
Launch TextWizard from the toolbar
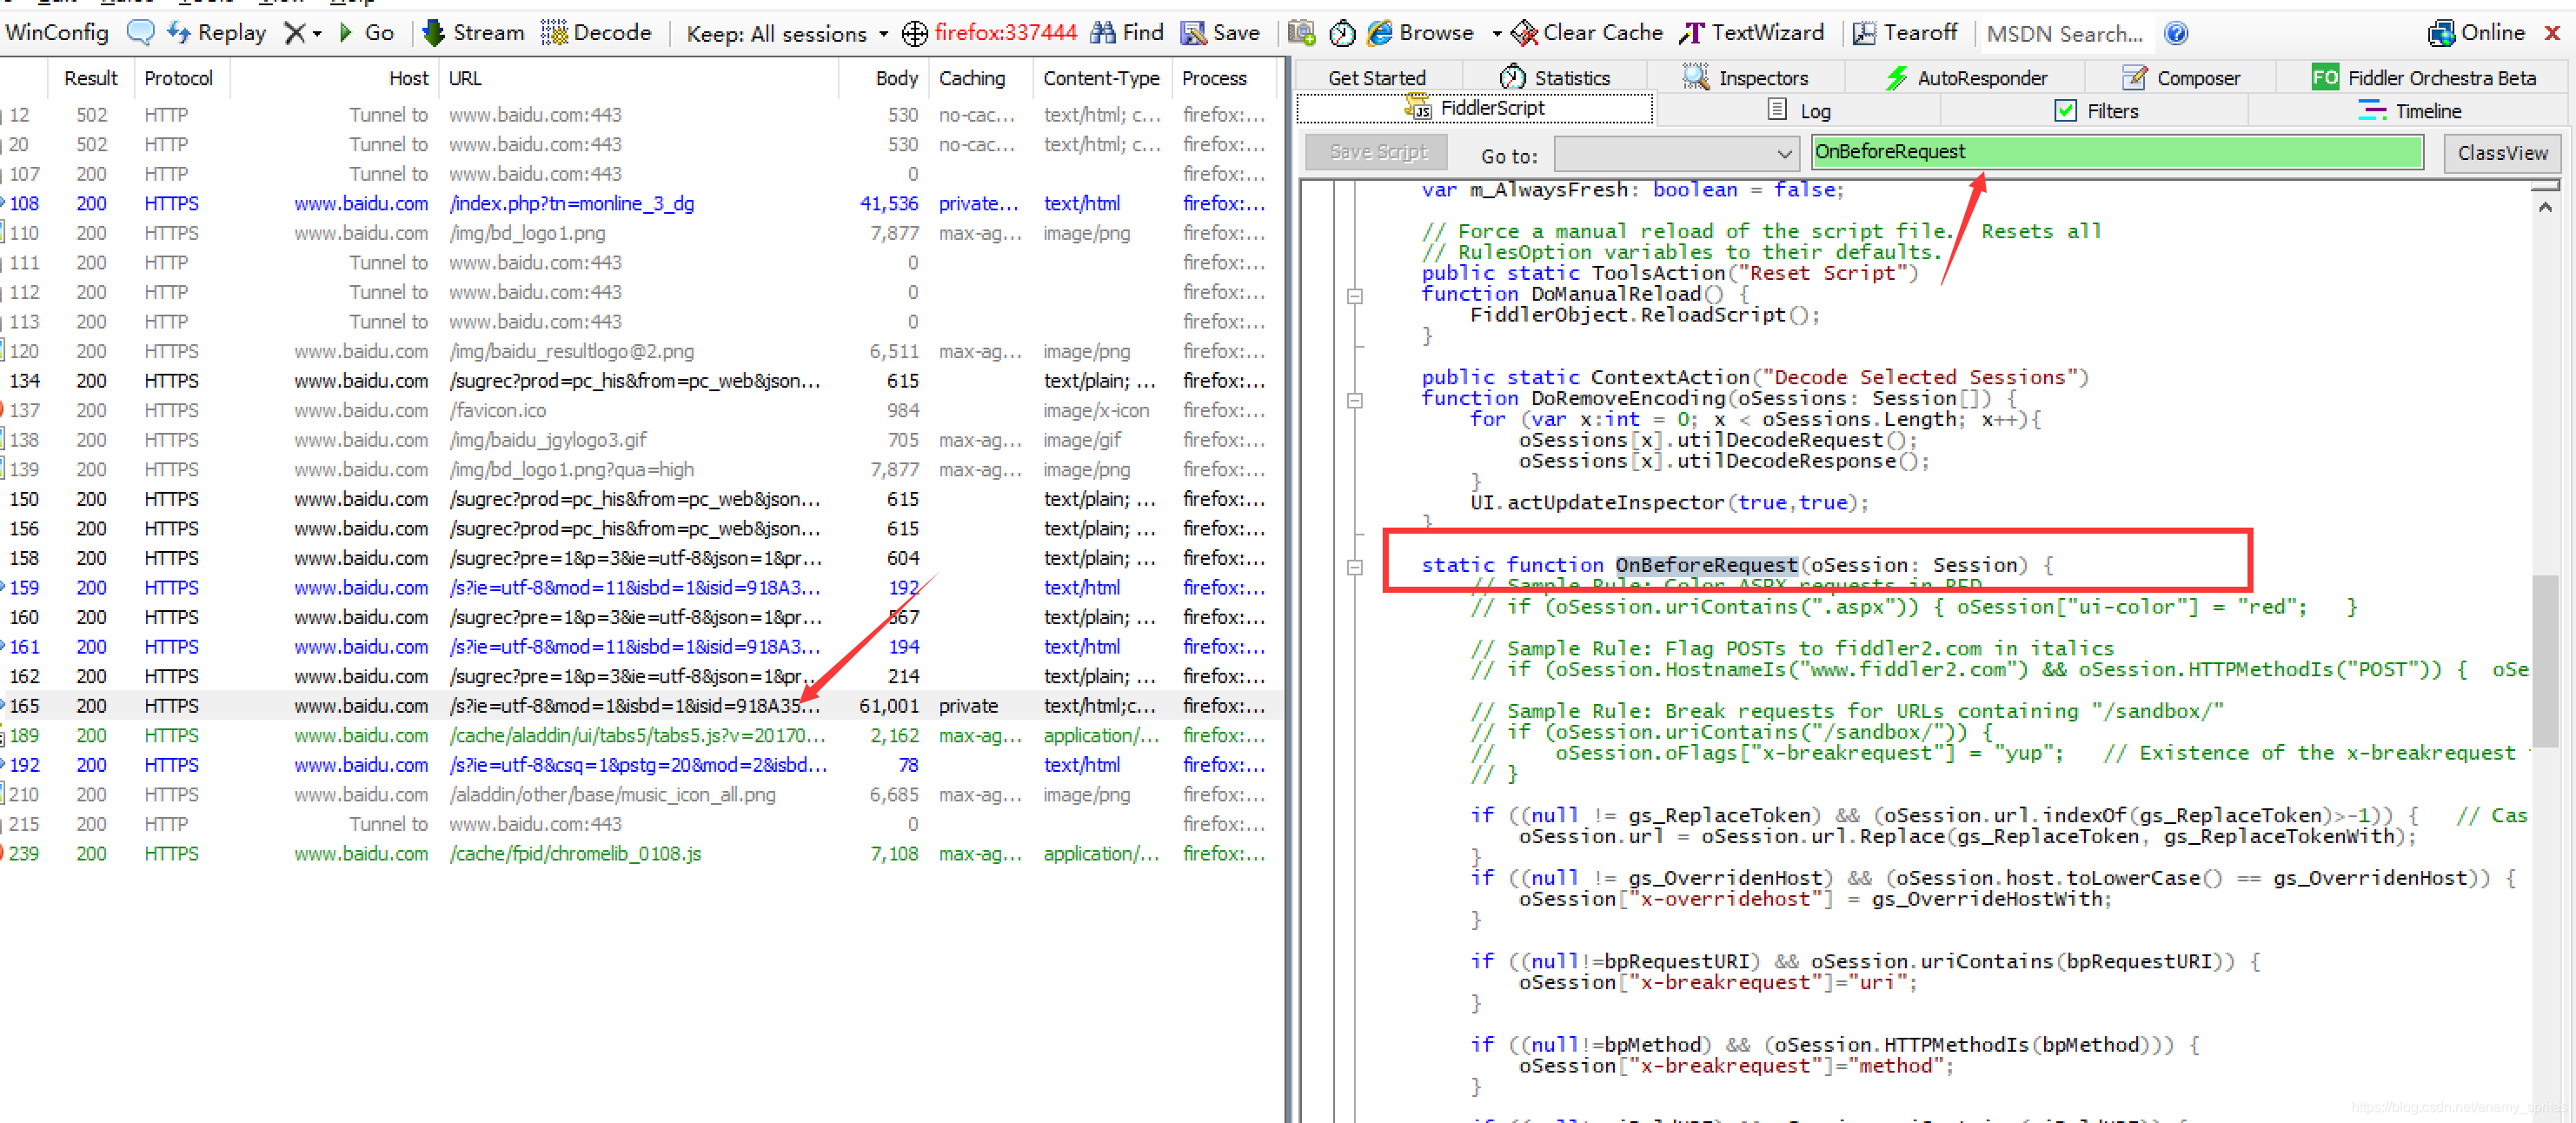point(1753,33)
